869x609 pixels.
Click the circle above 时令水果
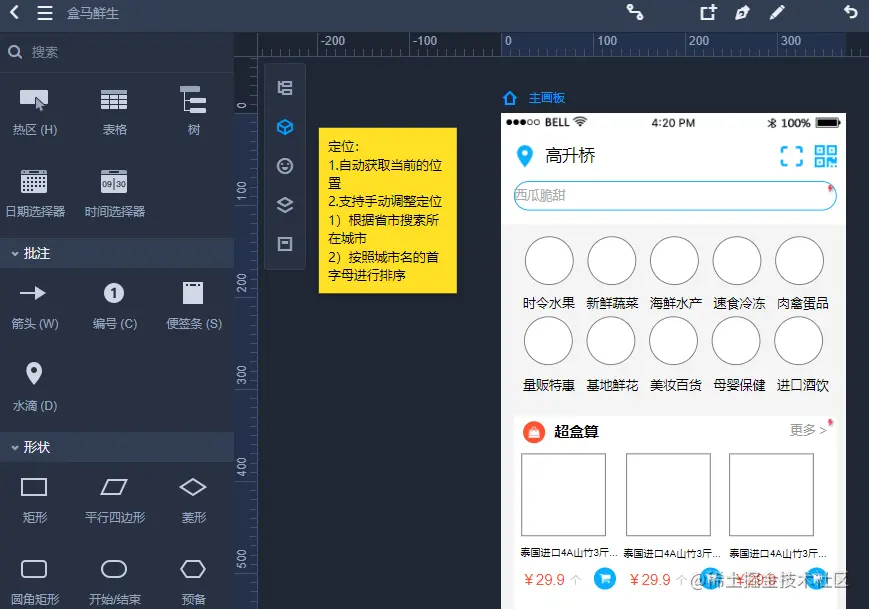tap(549, 260)
